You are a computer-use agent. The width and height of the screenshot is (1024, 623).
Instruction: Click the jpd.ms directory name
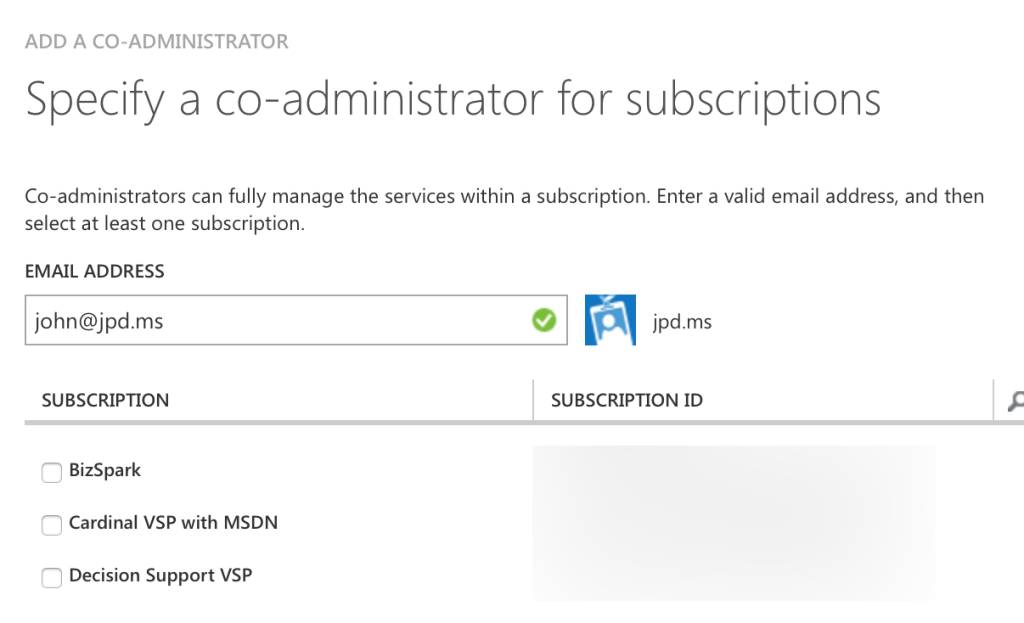click(682, 321)
